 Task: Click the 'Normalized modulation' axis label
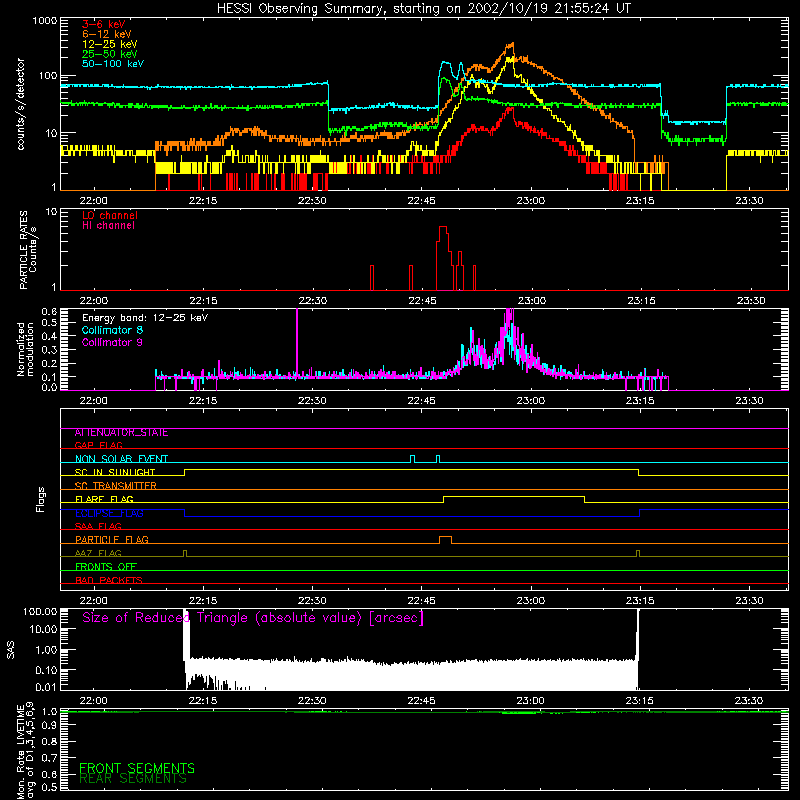[x=25, y=349]
